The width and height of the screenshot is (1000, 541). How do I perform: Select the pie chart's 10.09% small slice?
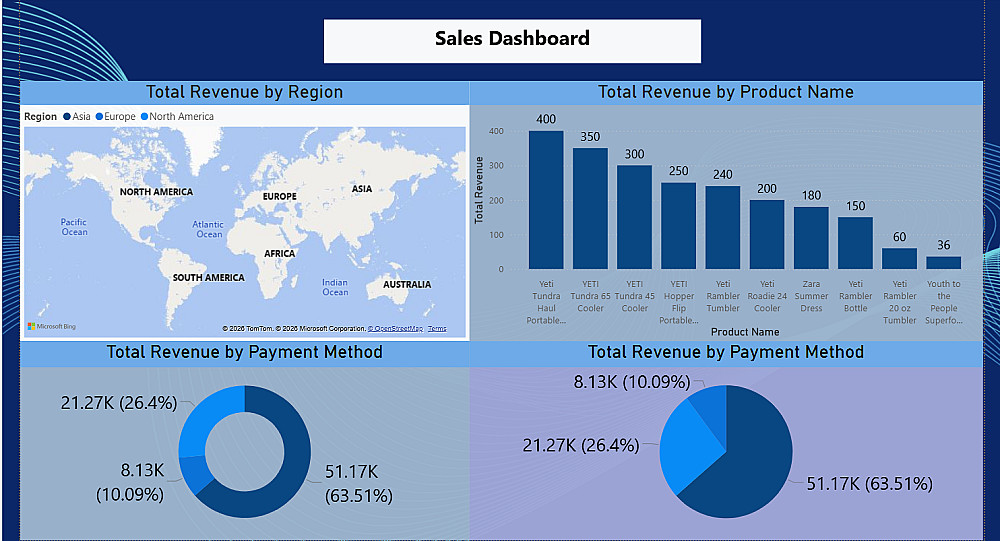coord(712,408)
